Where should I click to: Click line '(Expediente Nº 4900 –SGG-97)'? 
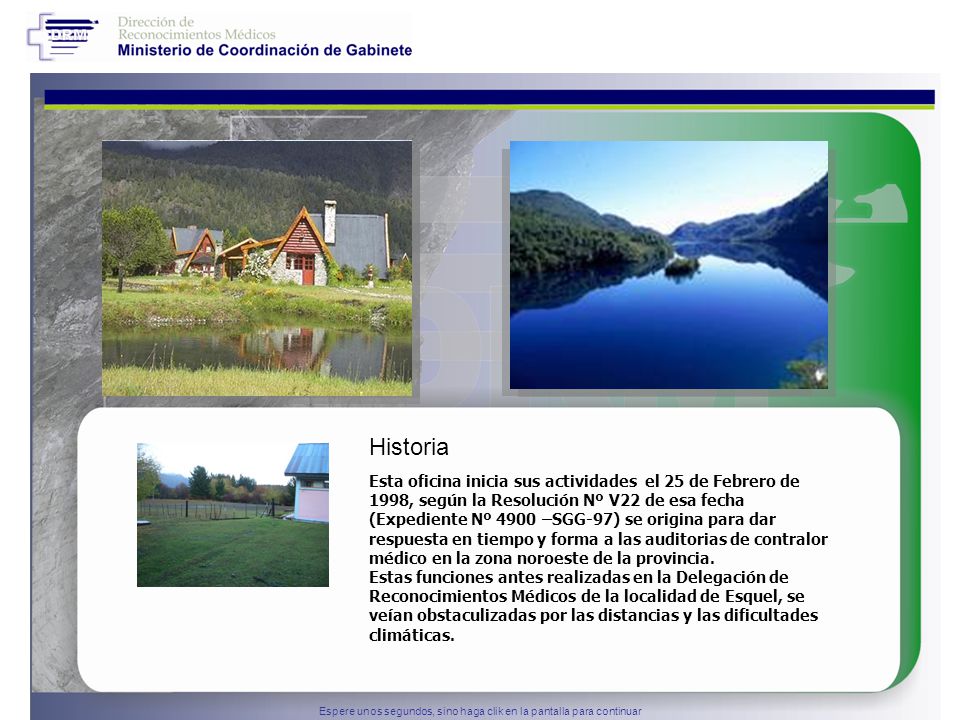click(x=572, y=519)
